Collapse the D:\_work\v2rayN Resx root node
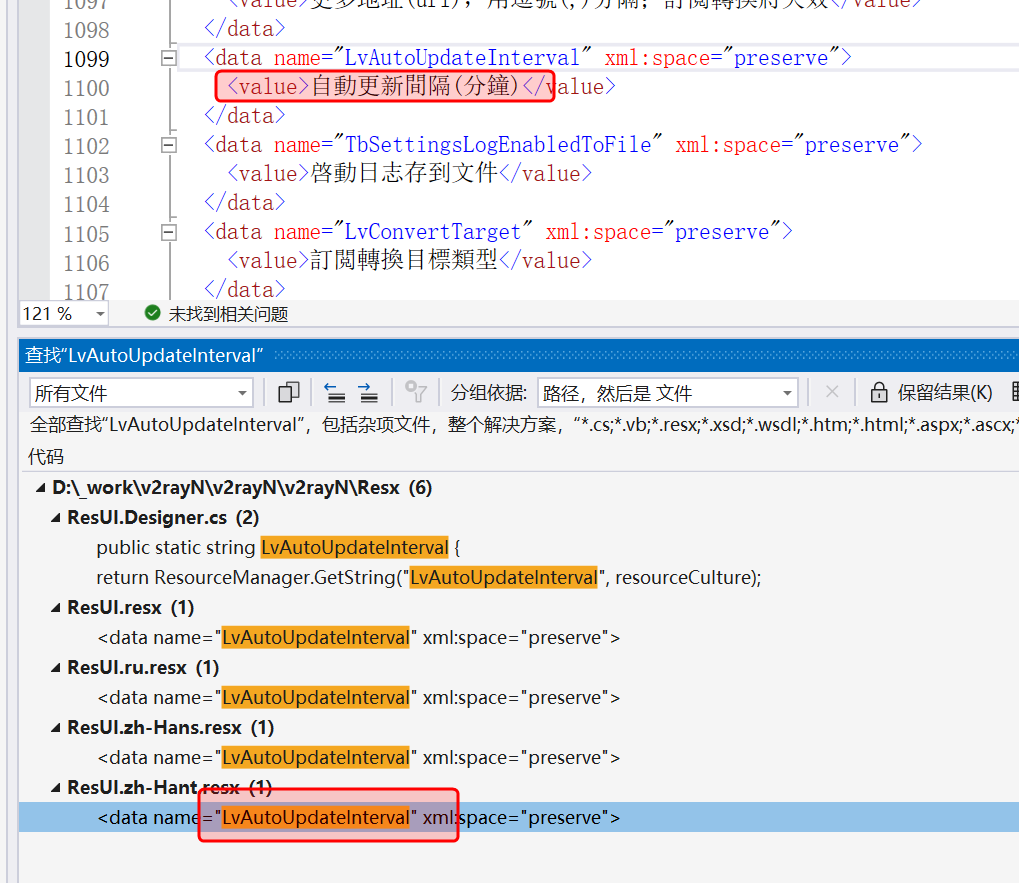This screenshot has height=883, width=1019. point(41,488)
